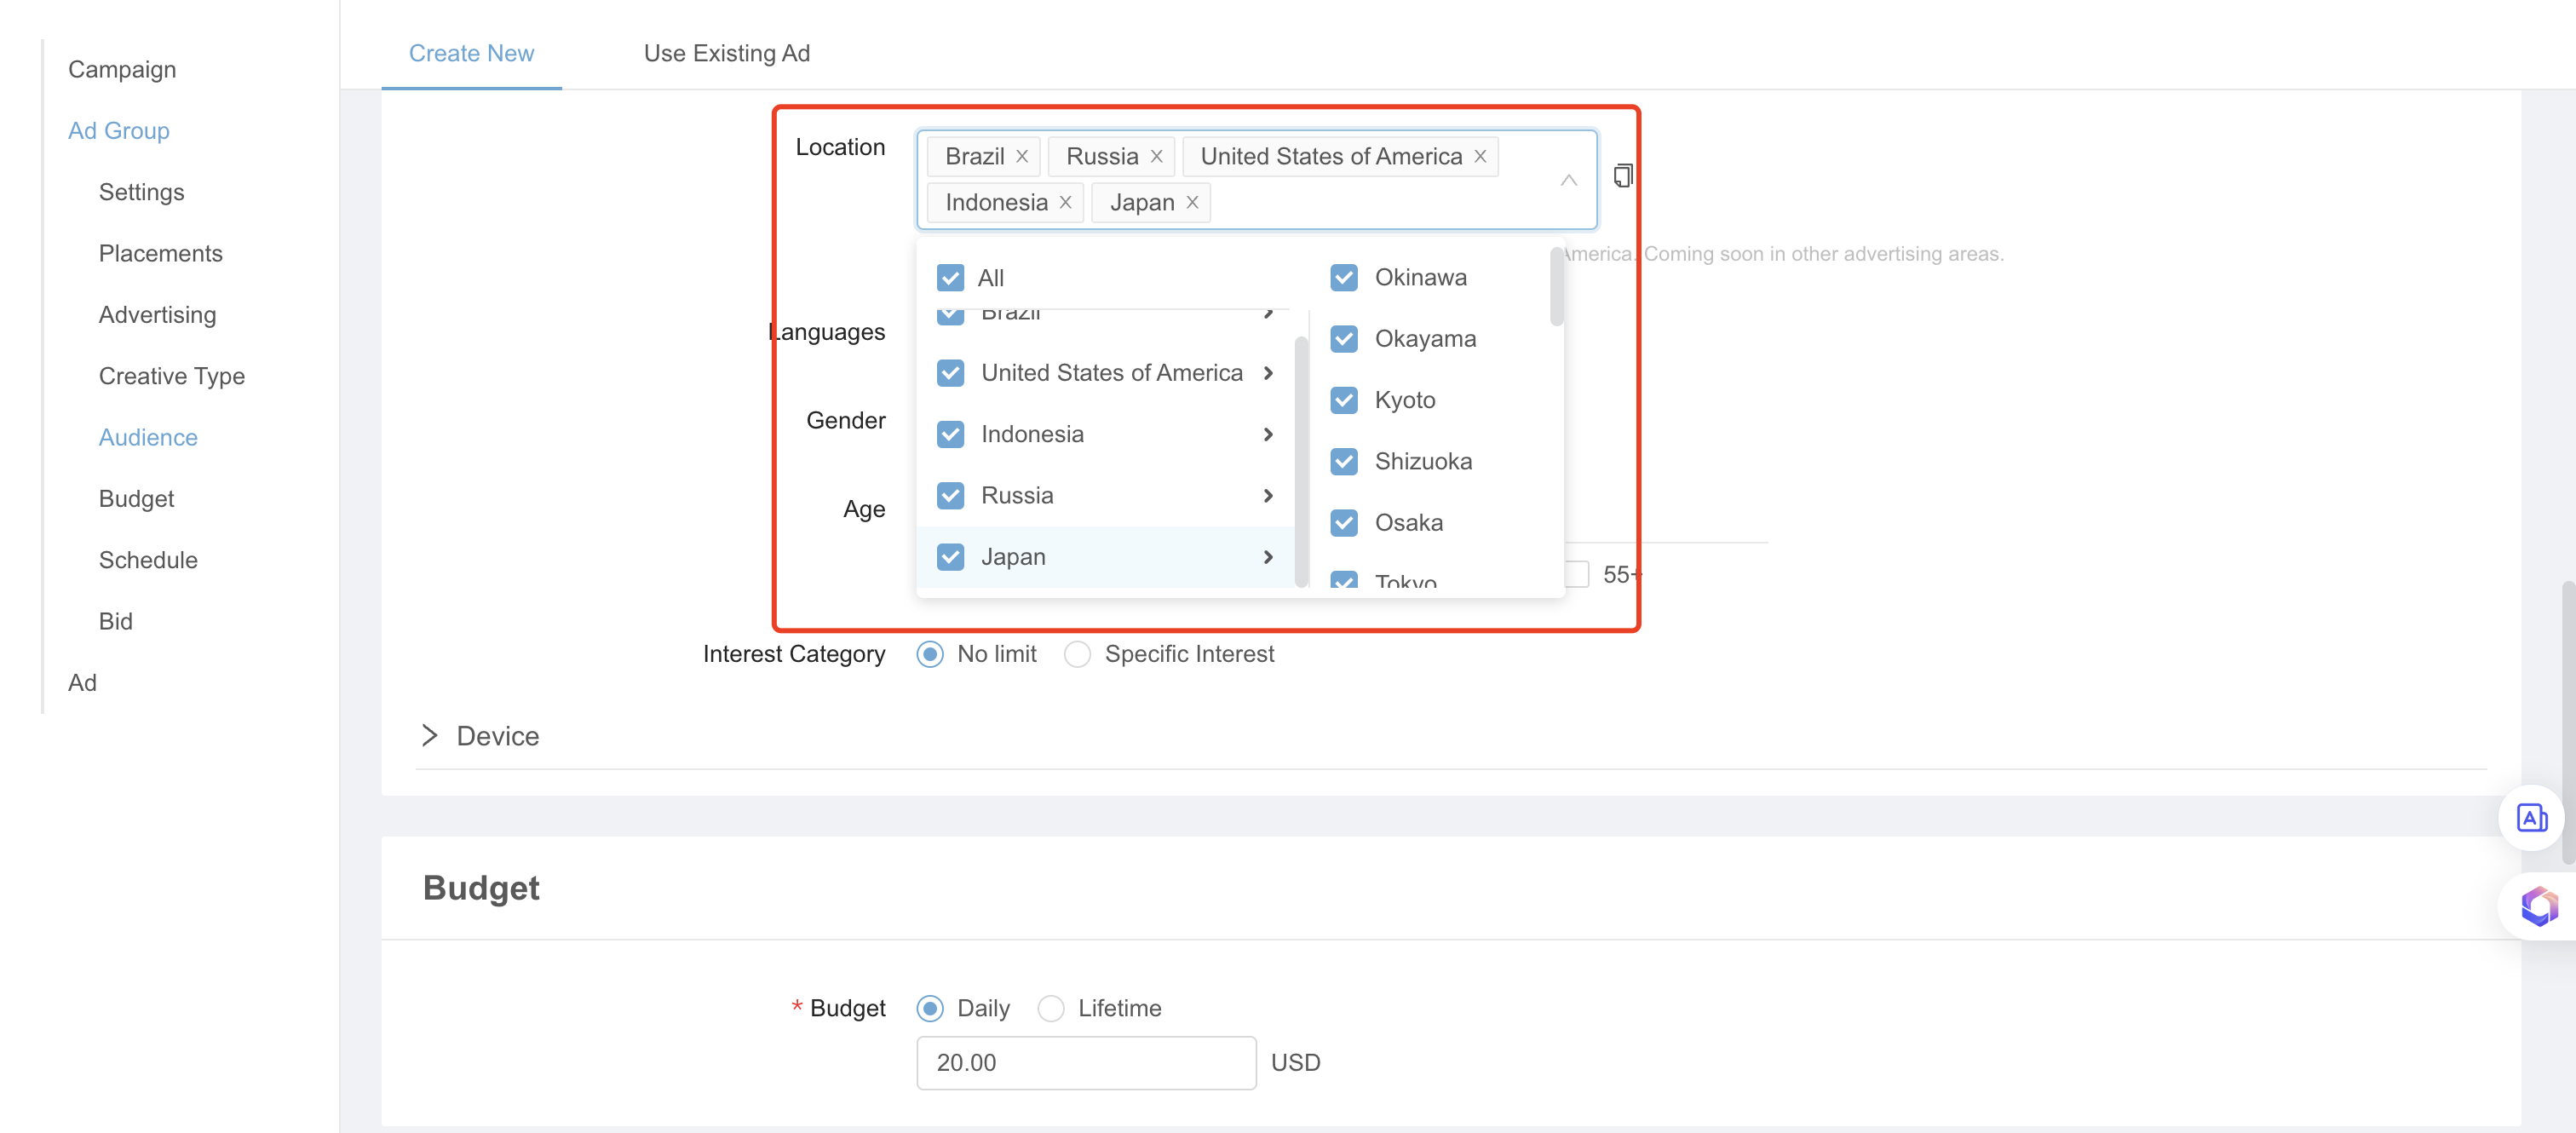Expand the Device section
The image size is (2576, 1133).
pyautogui.click(x=430, y=736)
